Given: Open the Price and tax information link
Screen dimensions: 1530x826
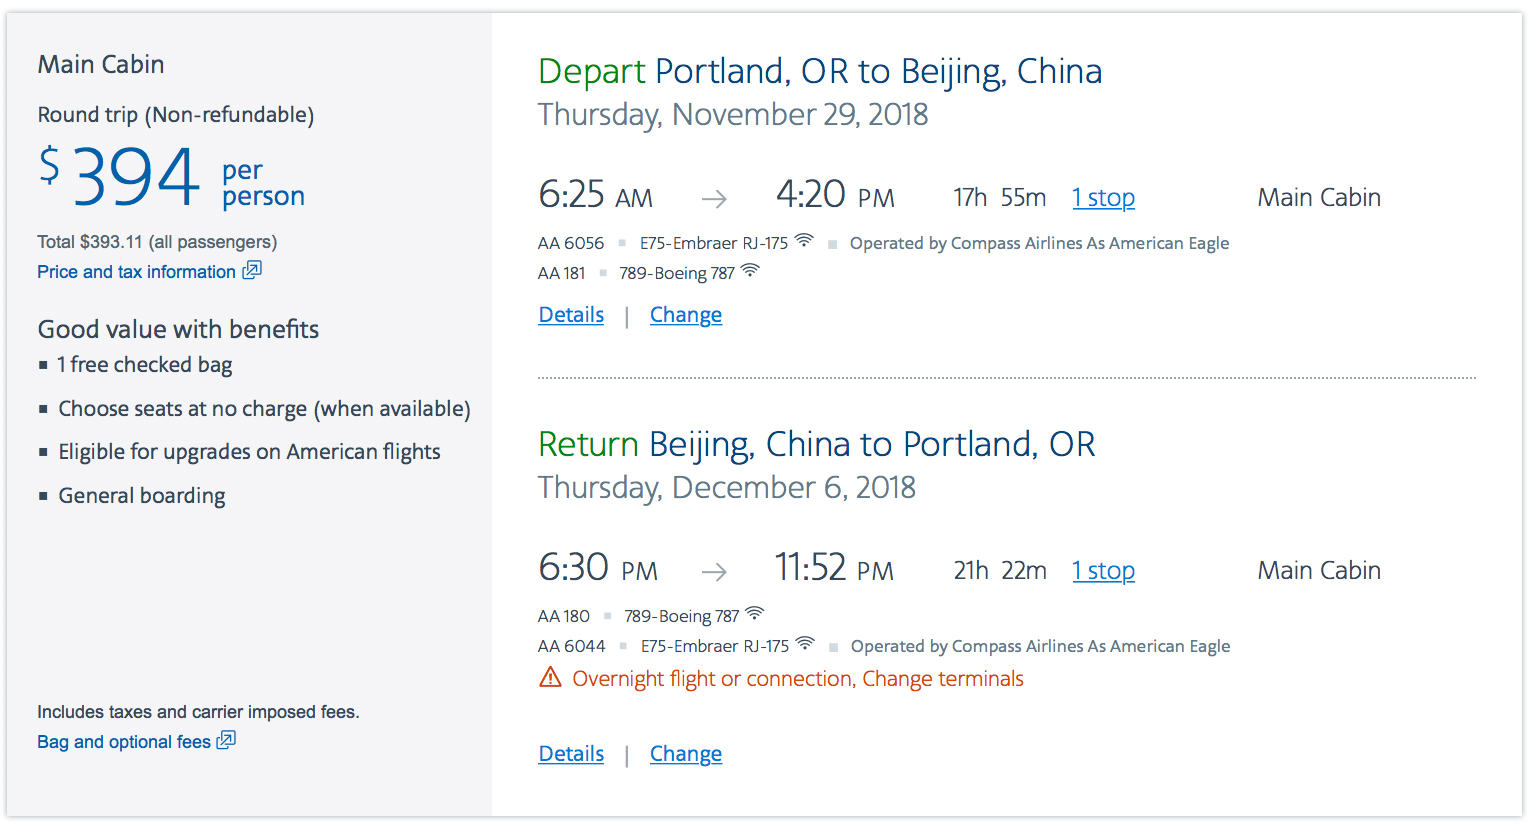Looking at the screenshot, I should point(136,272).
